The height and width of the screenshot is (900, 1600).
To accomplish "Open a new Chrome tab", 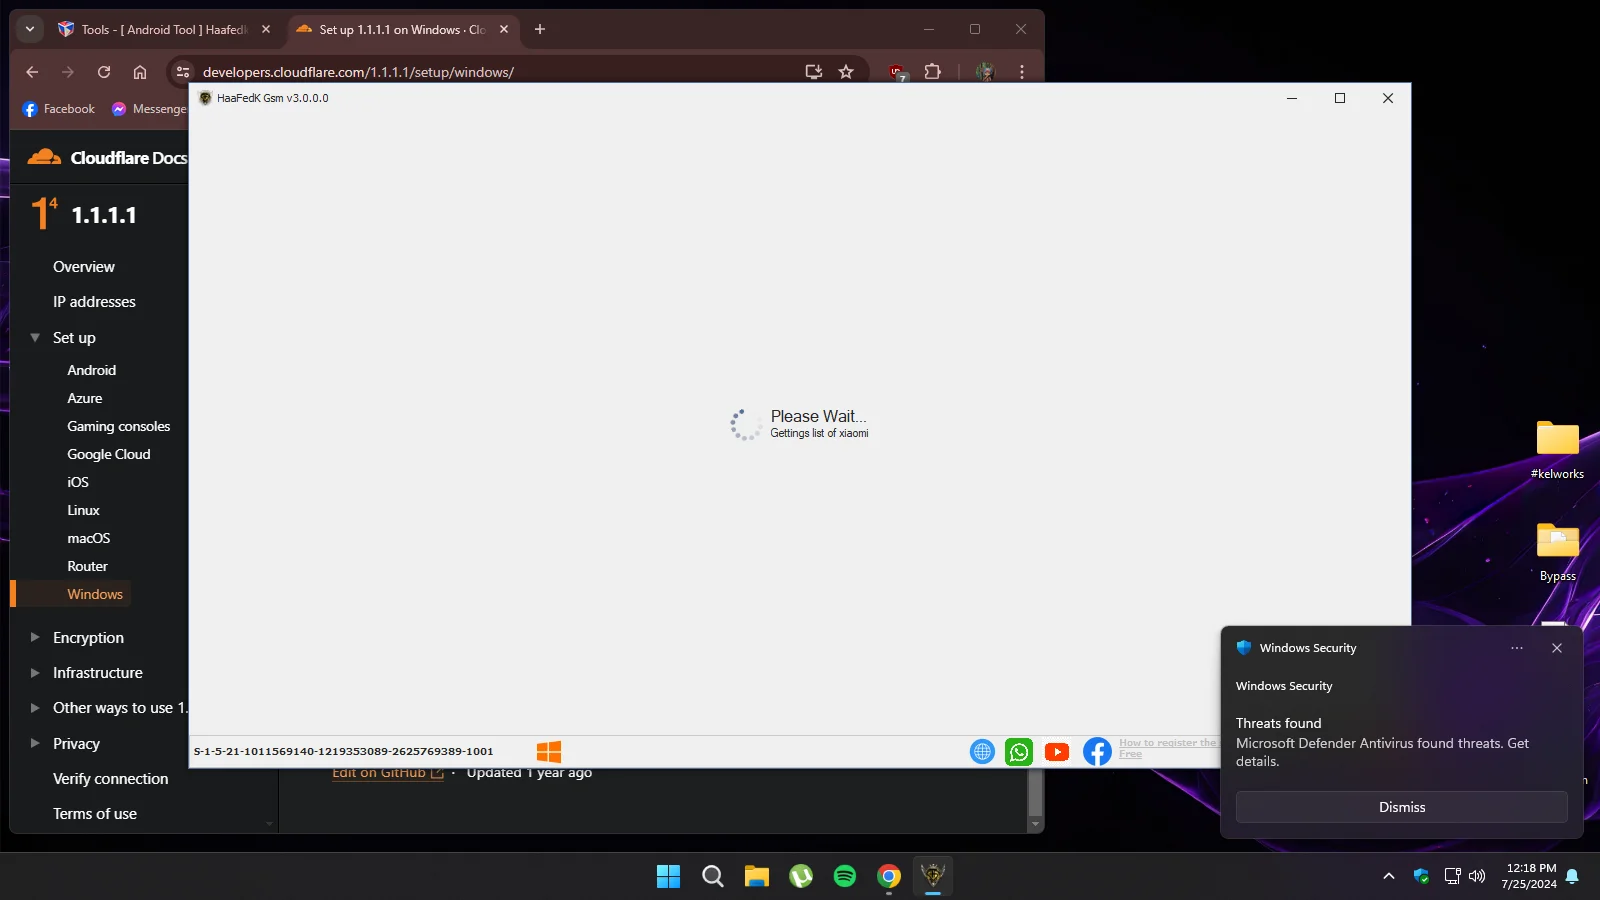I will [x=540, y=30].
